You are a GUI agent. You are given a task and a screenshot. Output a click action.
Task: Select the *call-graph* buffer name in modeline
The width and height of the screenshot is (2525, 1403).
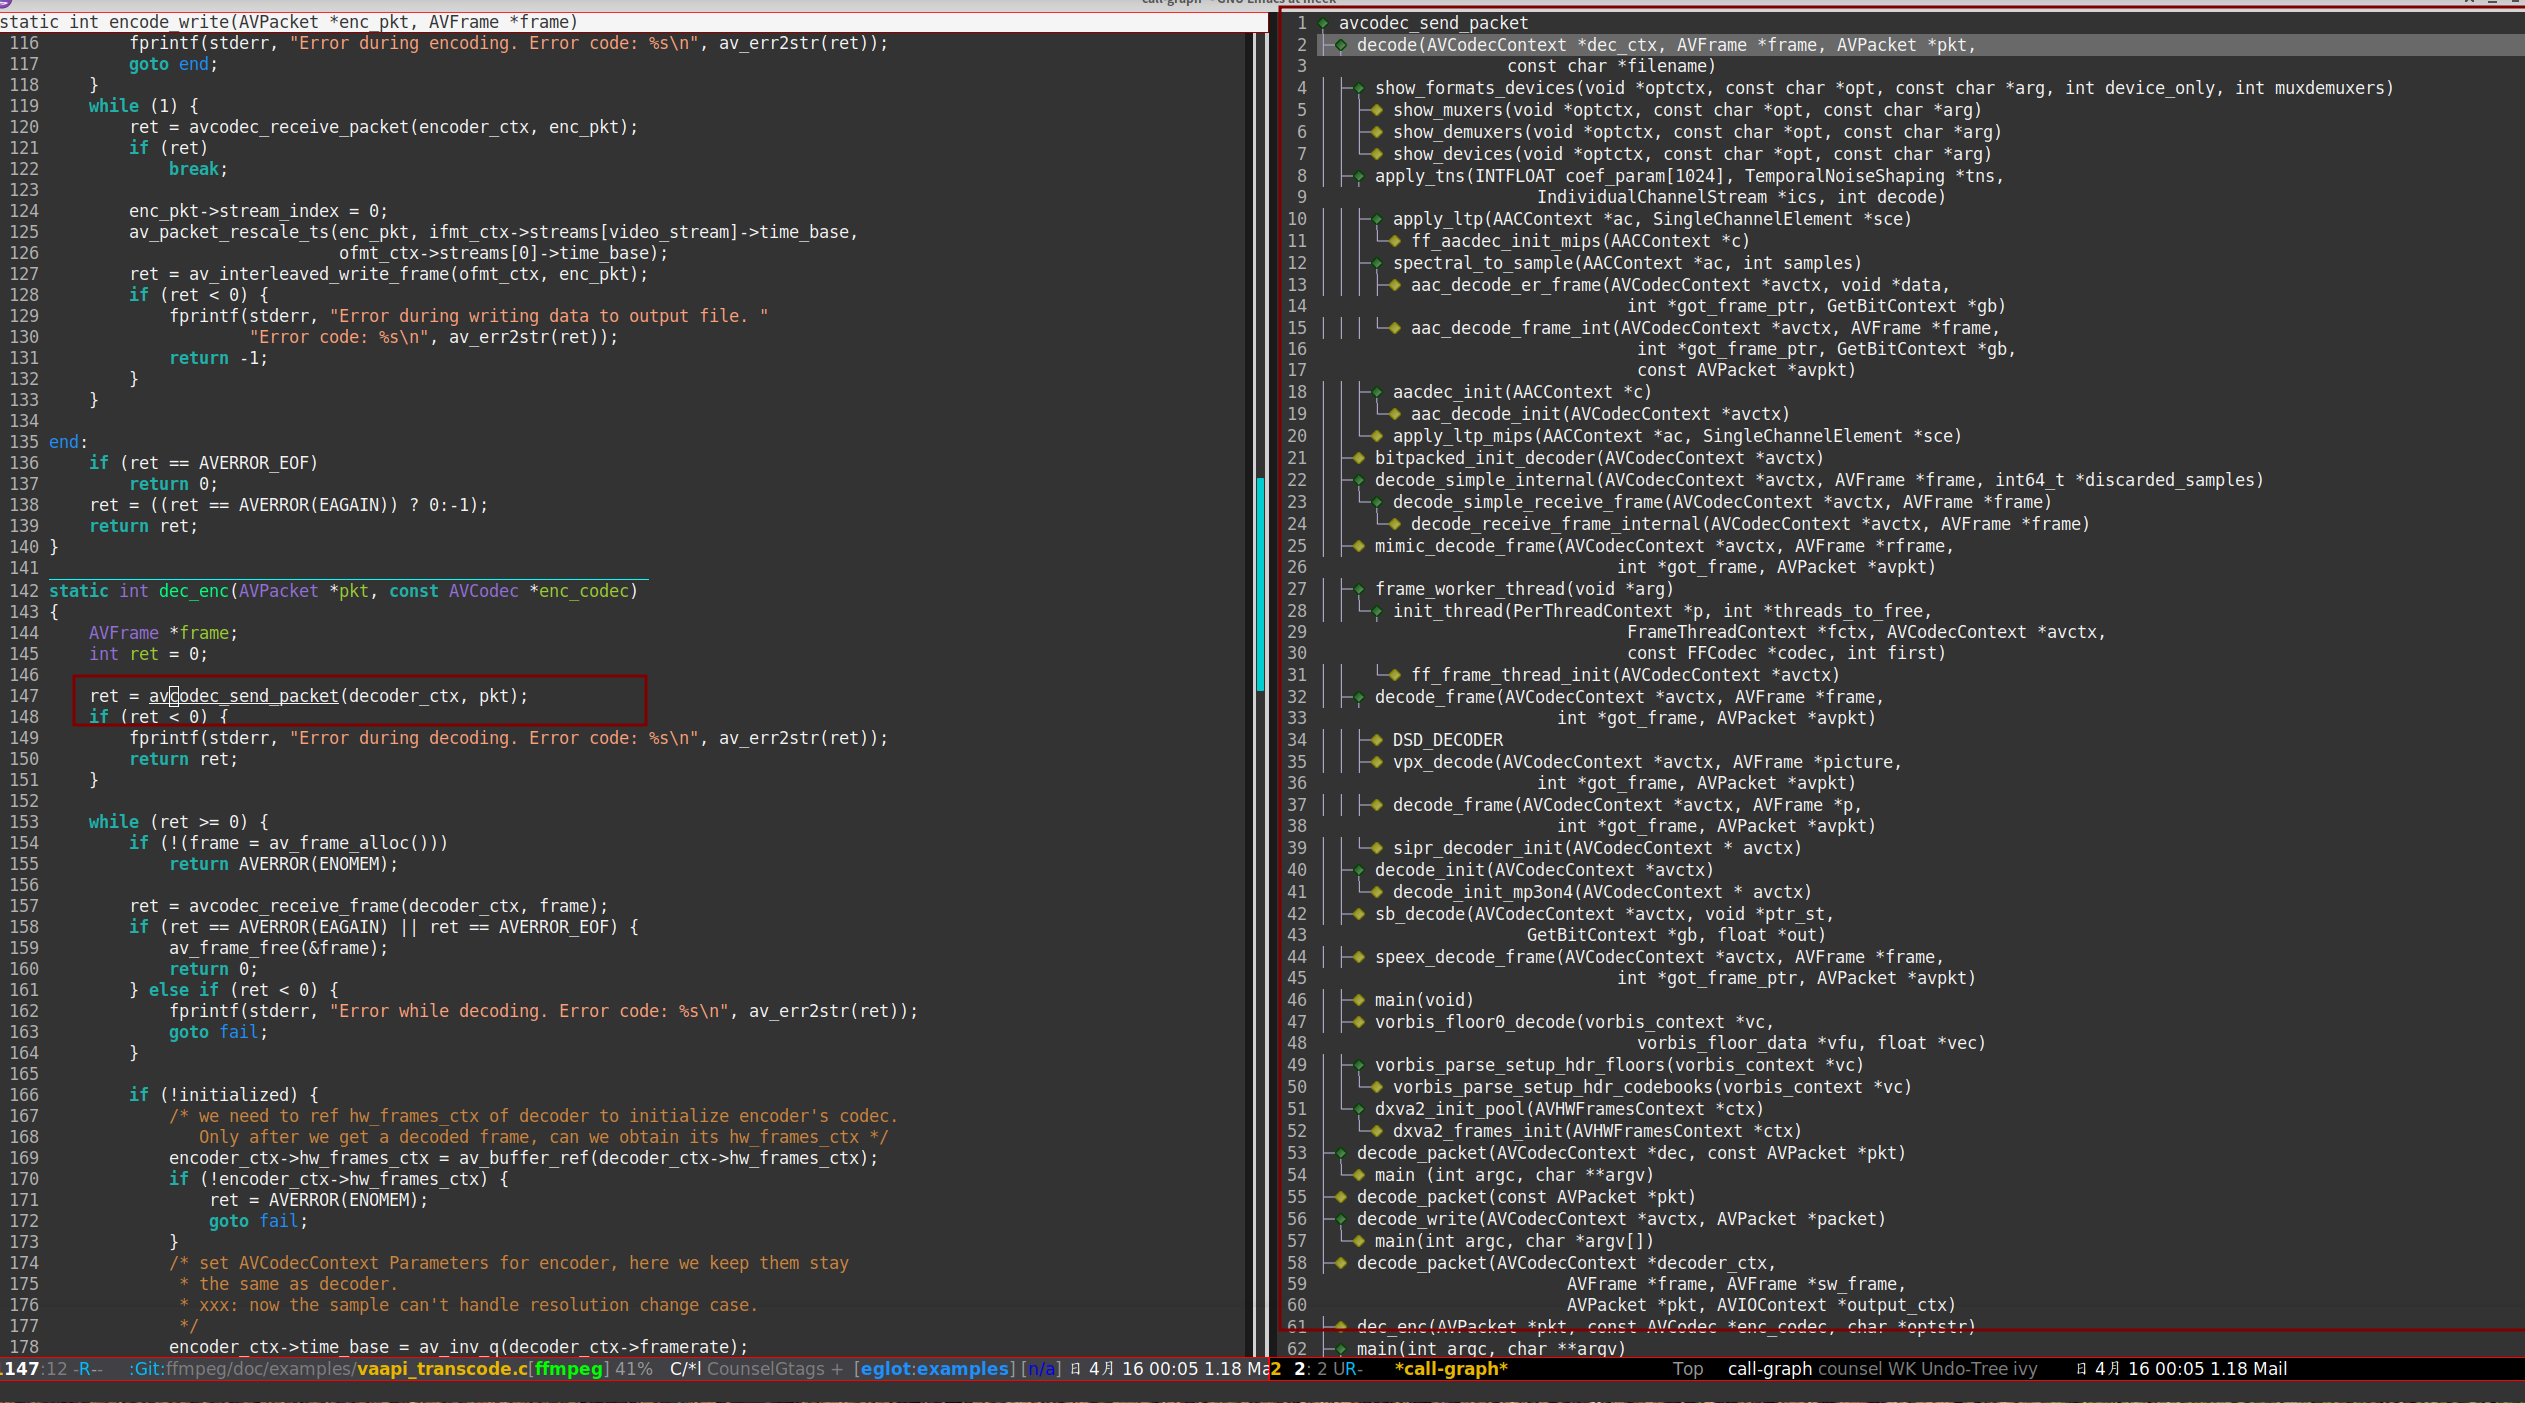1450,1369
